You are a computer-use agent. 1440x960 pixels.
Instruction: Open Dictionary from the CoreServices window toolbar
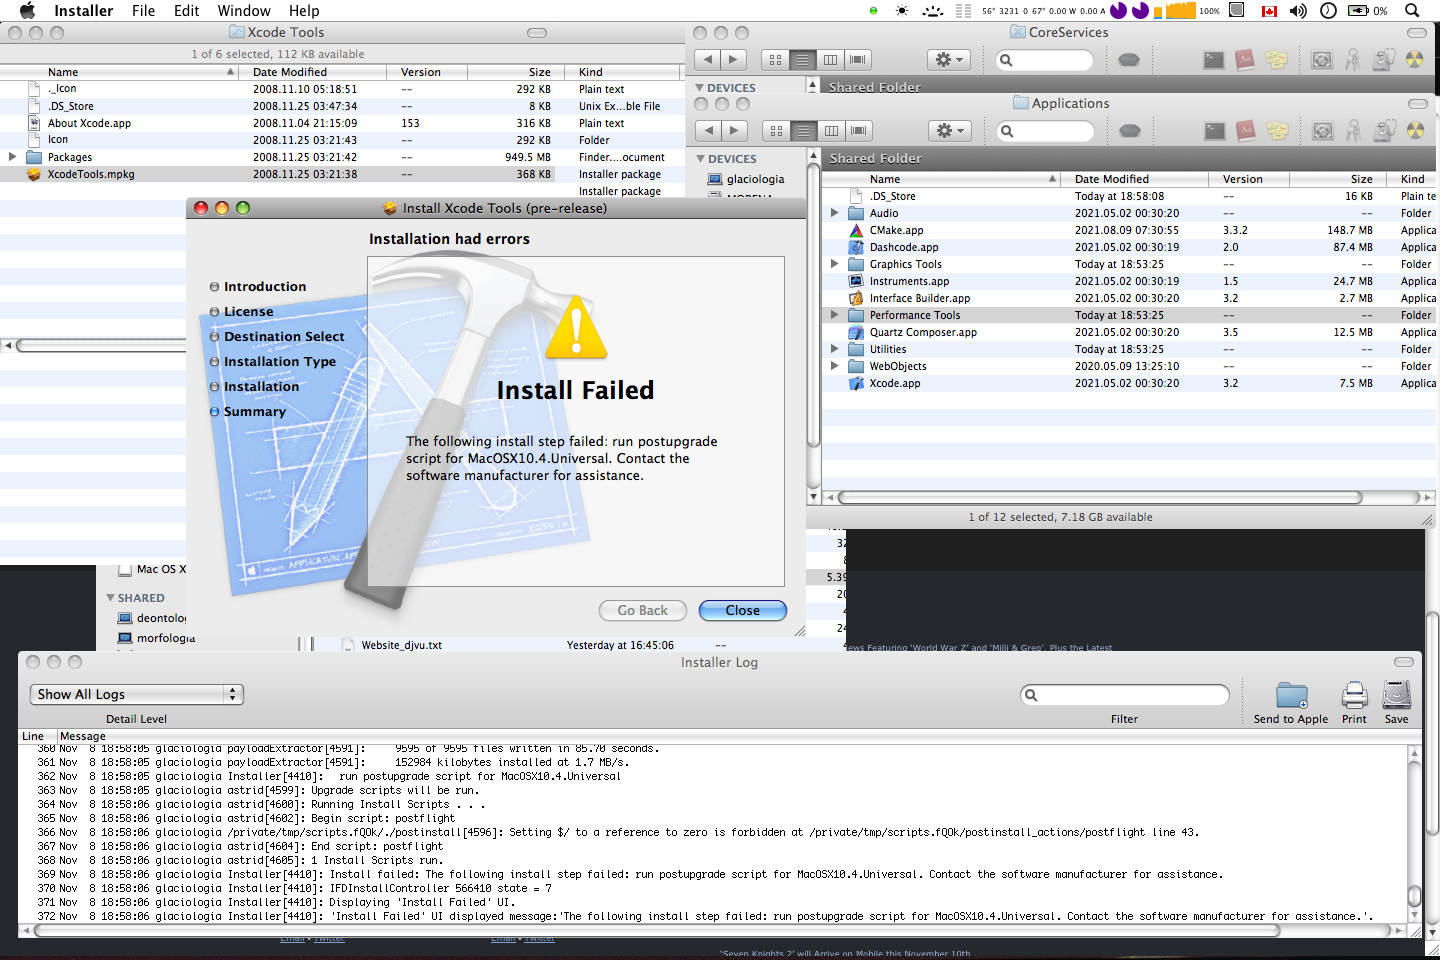tap(1245, 60)
